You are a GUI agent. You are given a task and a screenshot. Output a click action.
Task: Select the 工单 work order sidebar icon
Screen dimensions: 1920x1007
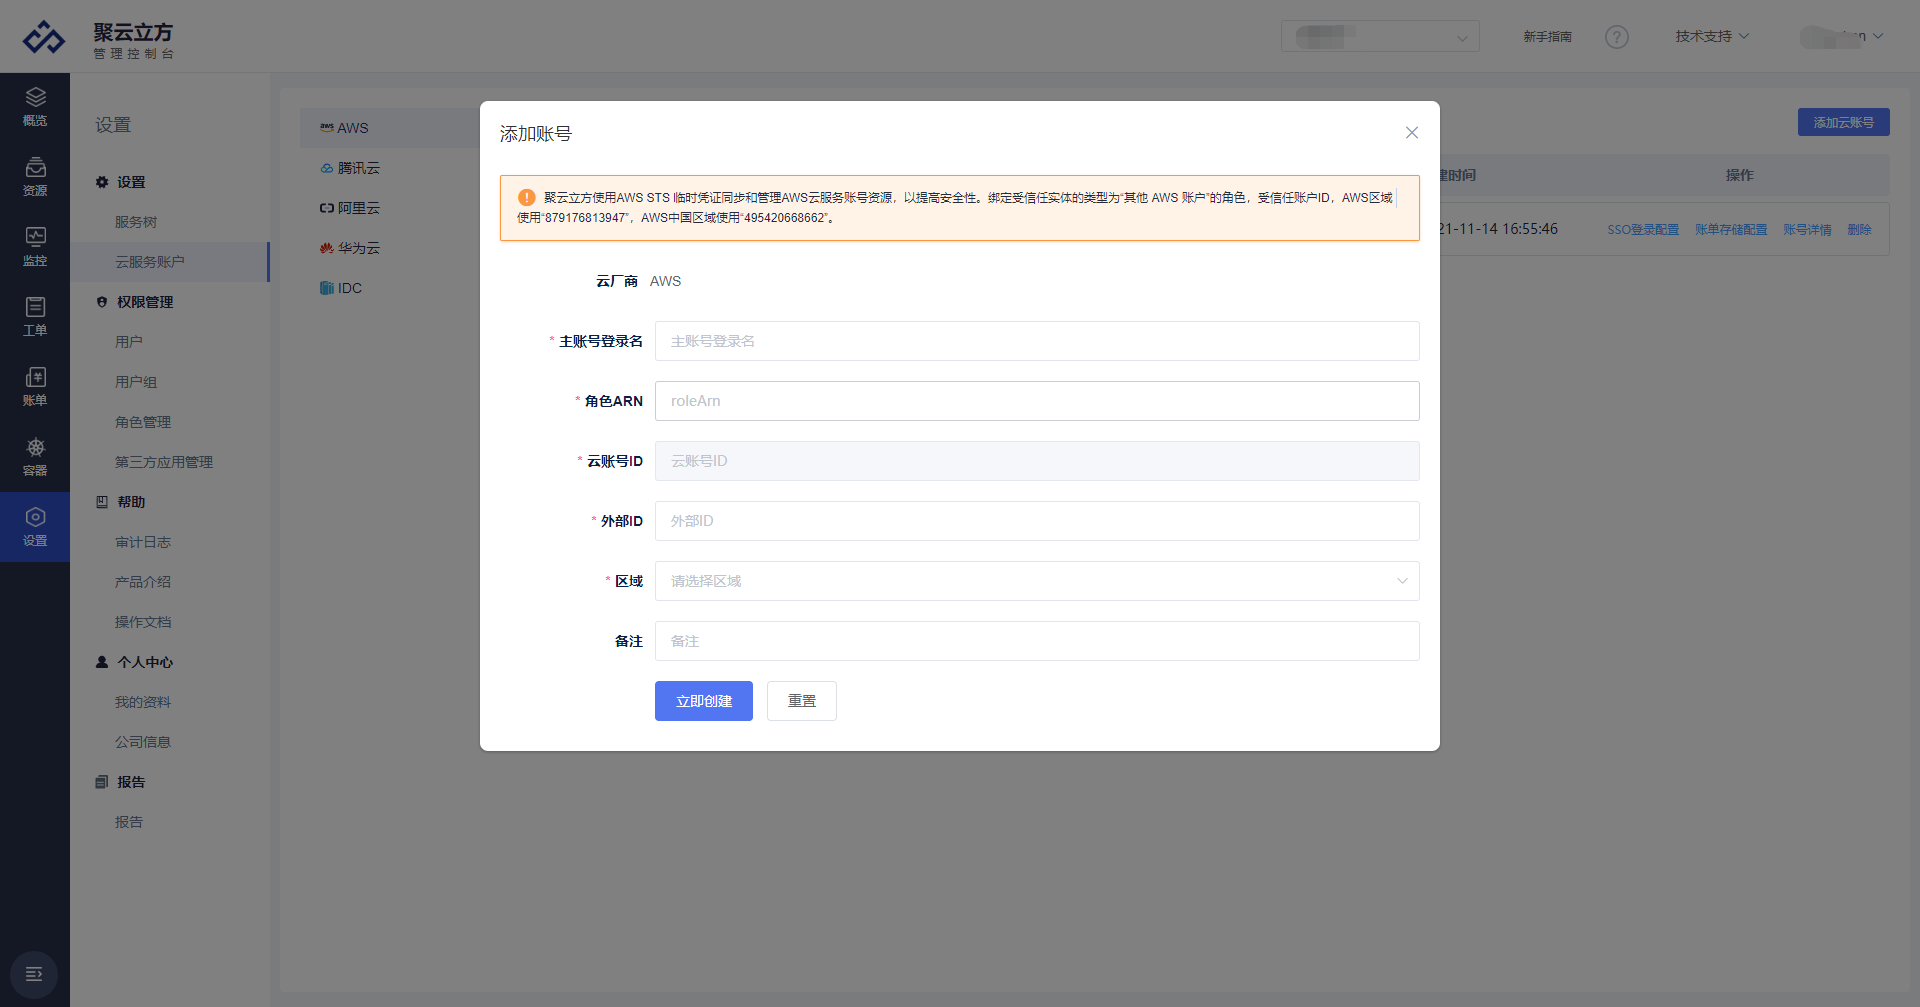35,316
